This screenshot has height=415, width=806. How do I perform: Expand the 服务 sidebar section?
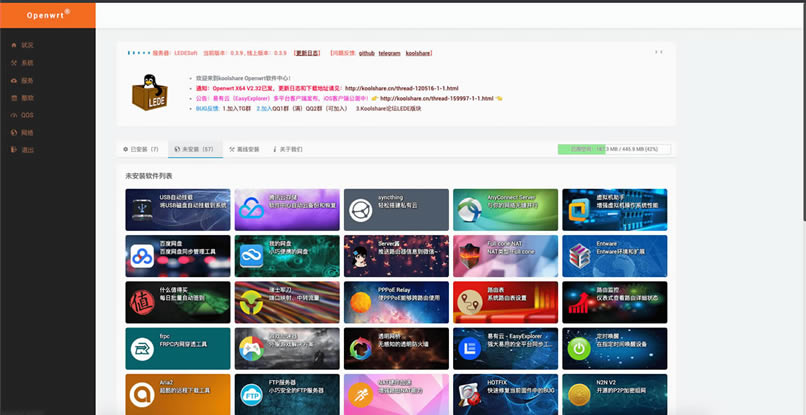point(27,80)
